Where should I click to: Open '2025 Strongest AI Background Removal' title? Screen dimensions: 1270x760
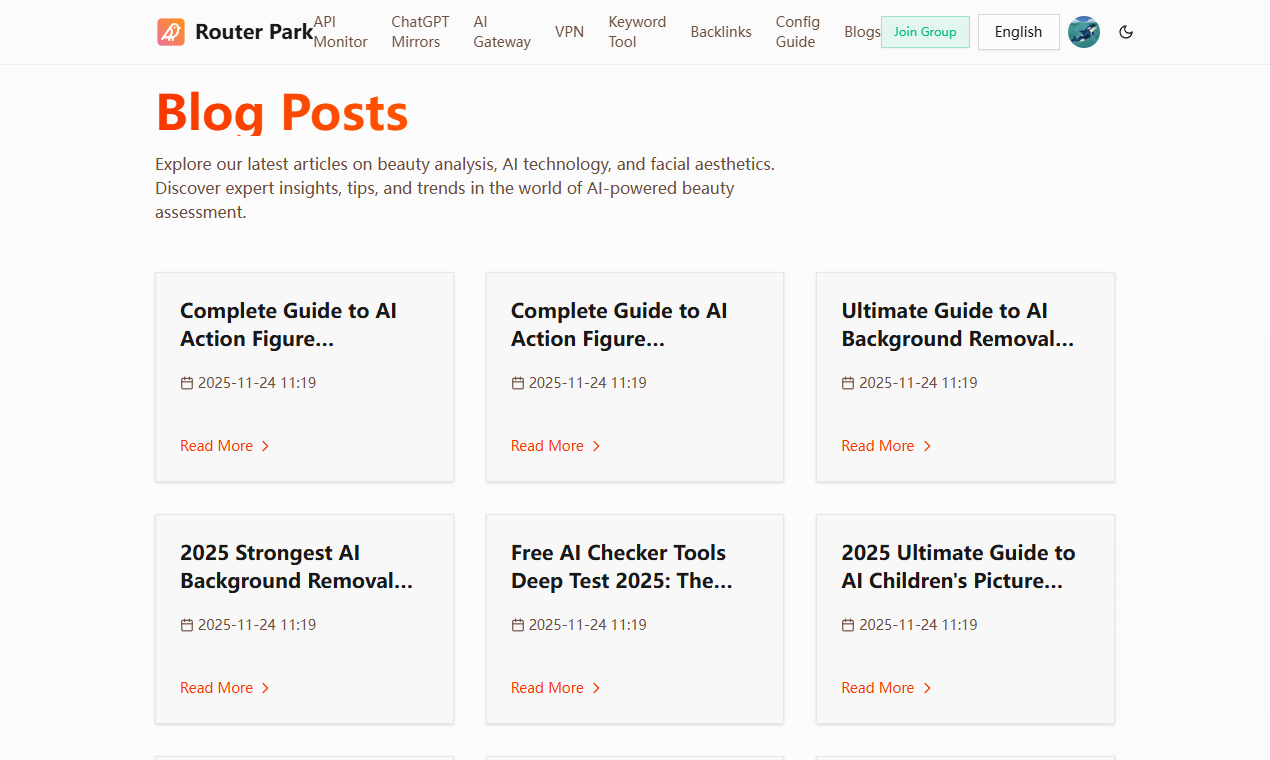point(296,567)
